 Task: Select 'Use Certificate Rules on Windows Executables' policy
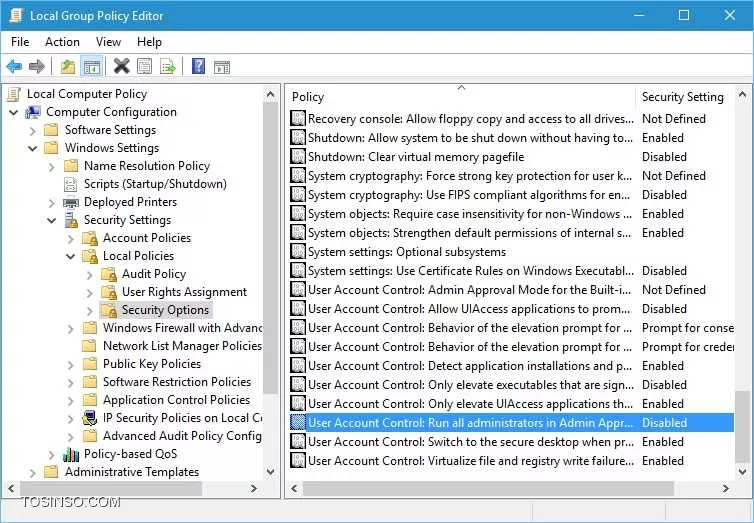pyautogui.click(x=512, y=271)
